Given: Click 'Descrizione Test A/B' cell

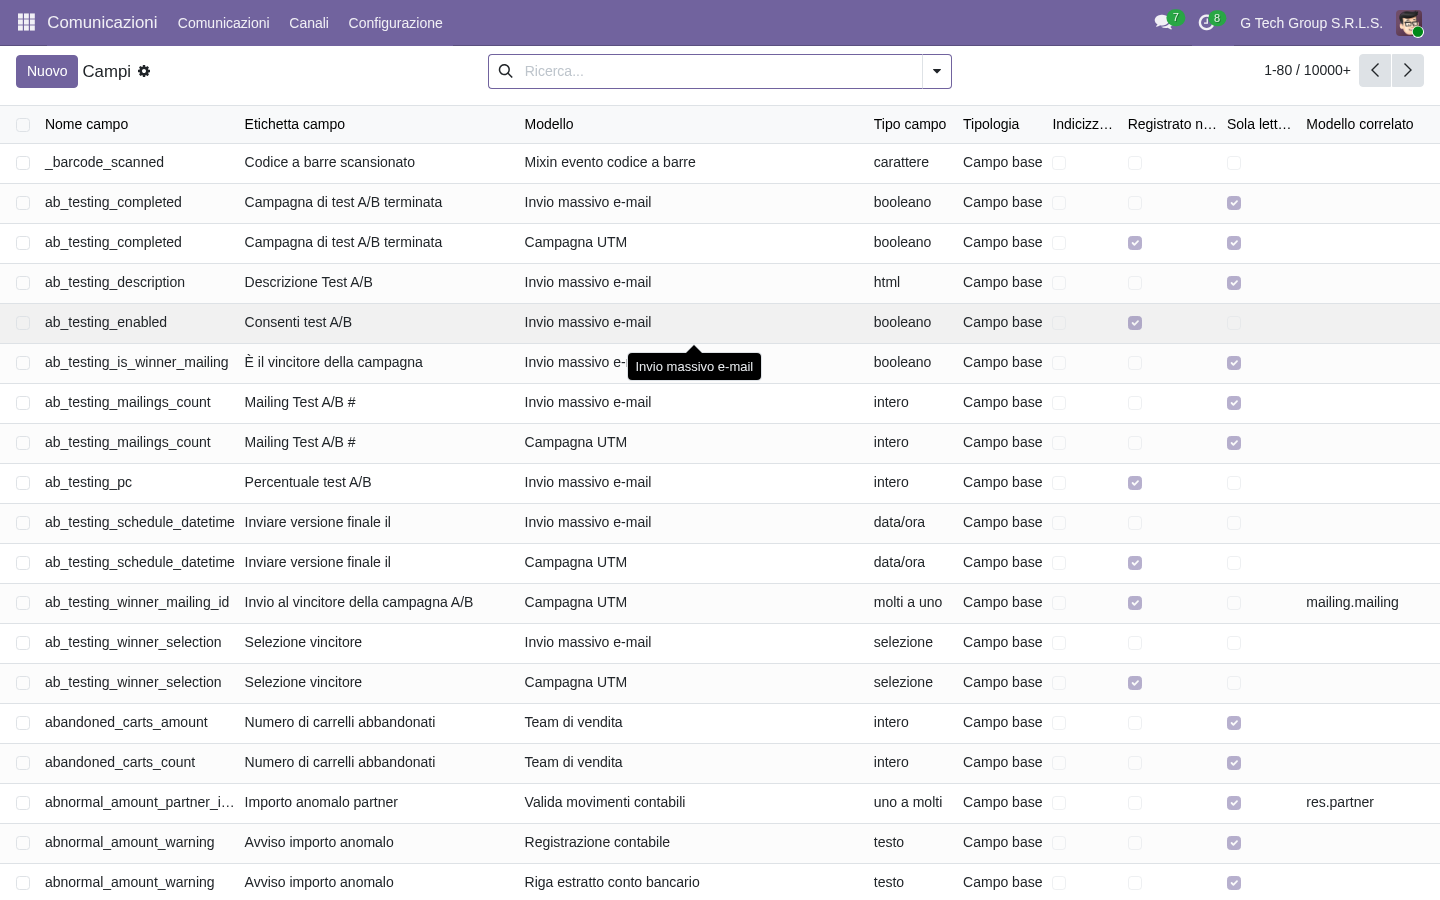Looking at the screenshot, I should [x=308, y=282].
